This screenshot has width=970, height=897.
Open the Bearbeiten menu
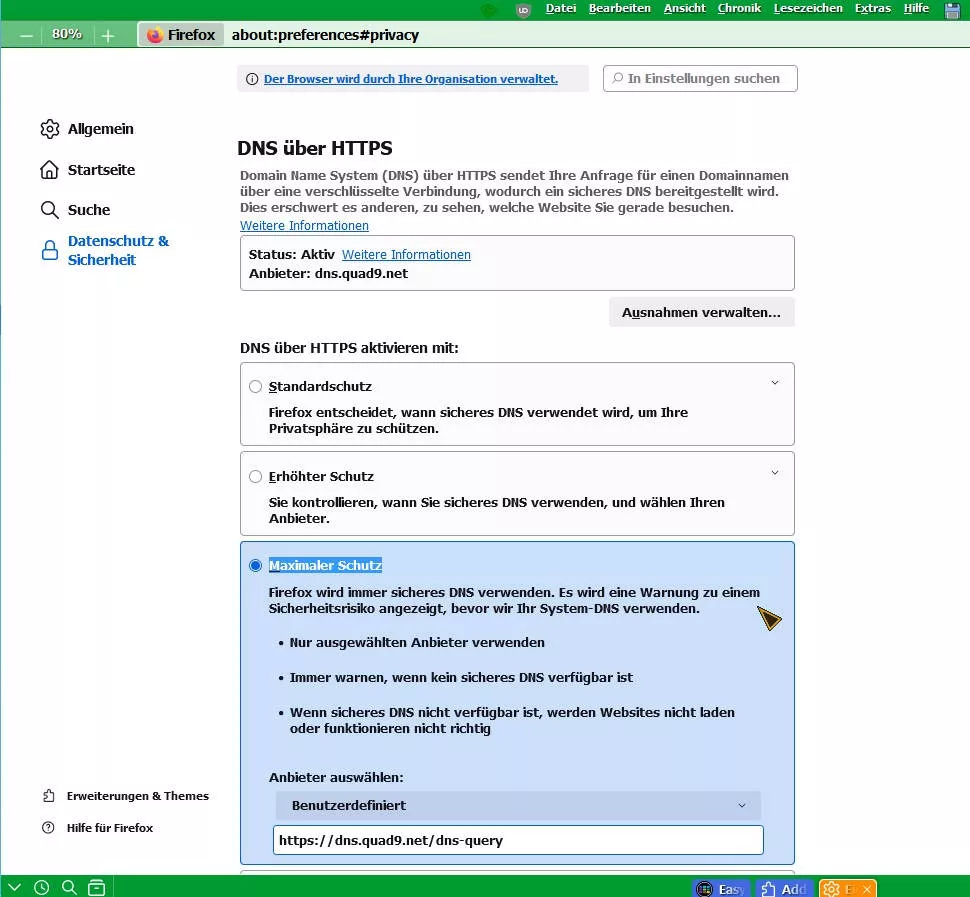(619, 8)
